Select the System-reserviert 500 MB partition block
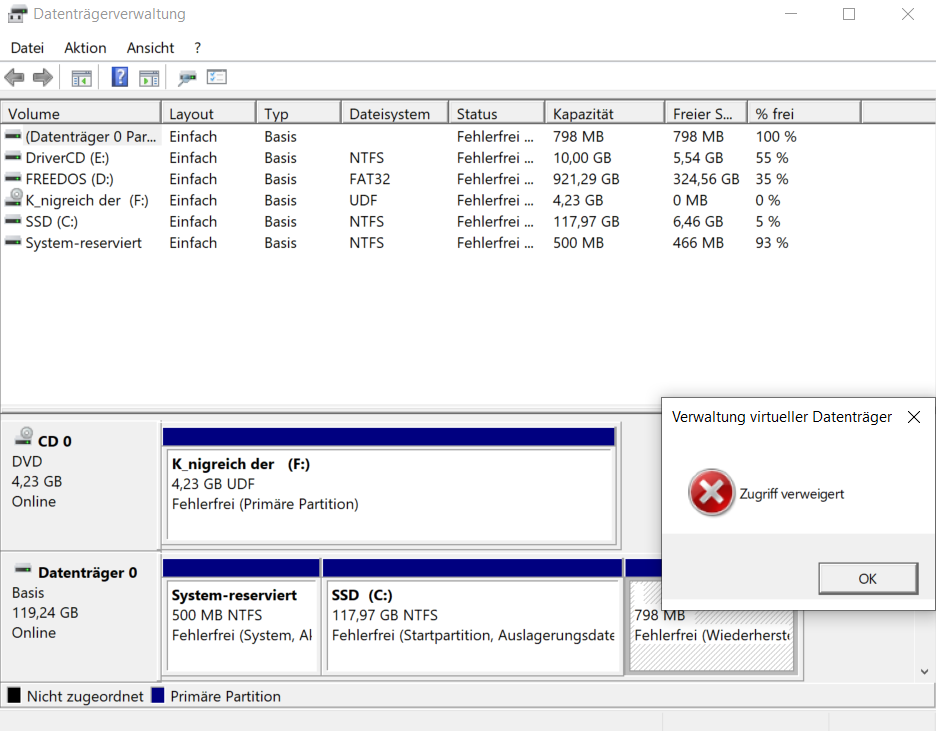936x731 pixels. 242,624
